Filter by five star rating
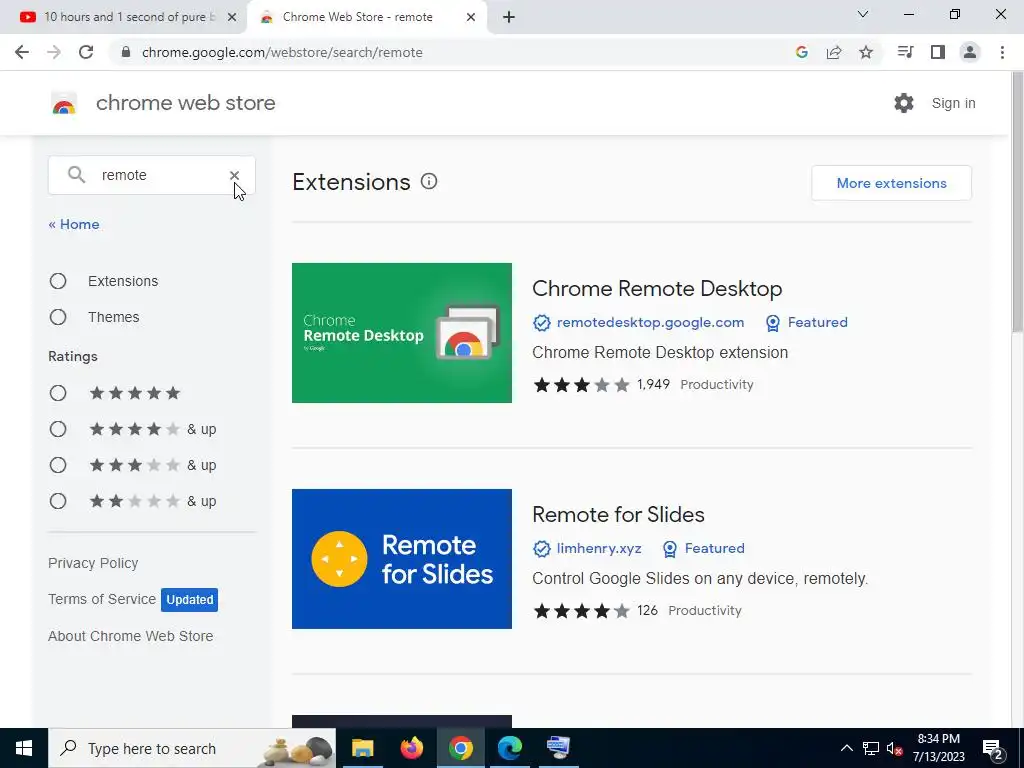The image size is (1024, 768). pyautogui.click(x=58, y=393)
